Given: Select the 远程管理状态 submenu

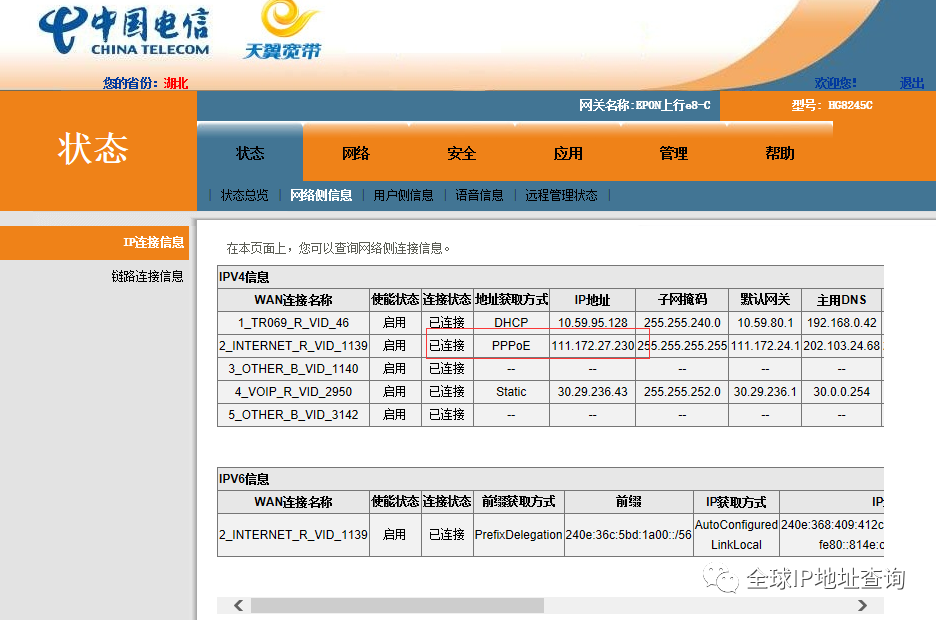Looking at the screenshot, I should pyautogui.click(x=561, y=195).
